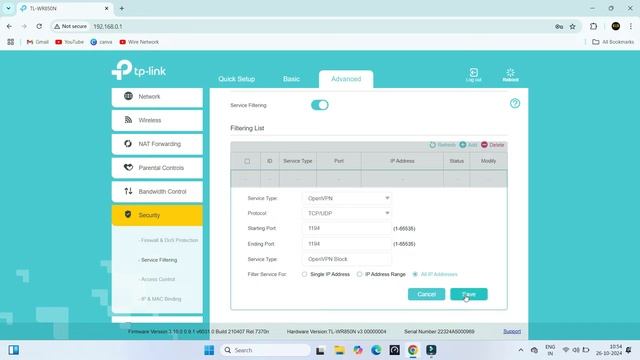The image size is (640, 360).
Task: Click the OpenVPN Block name field
Action: tap(347, 259)
